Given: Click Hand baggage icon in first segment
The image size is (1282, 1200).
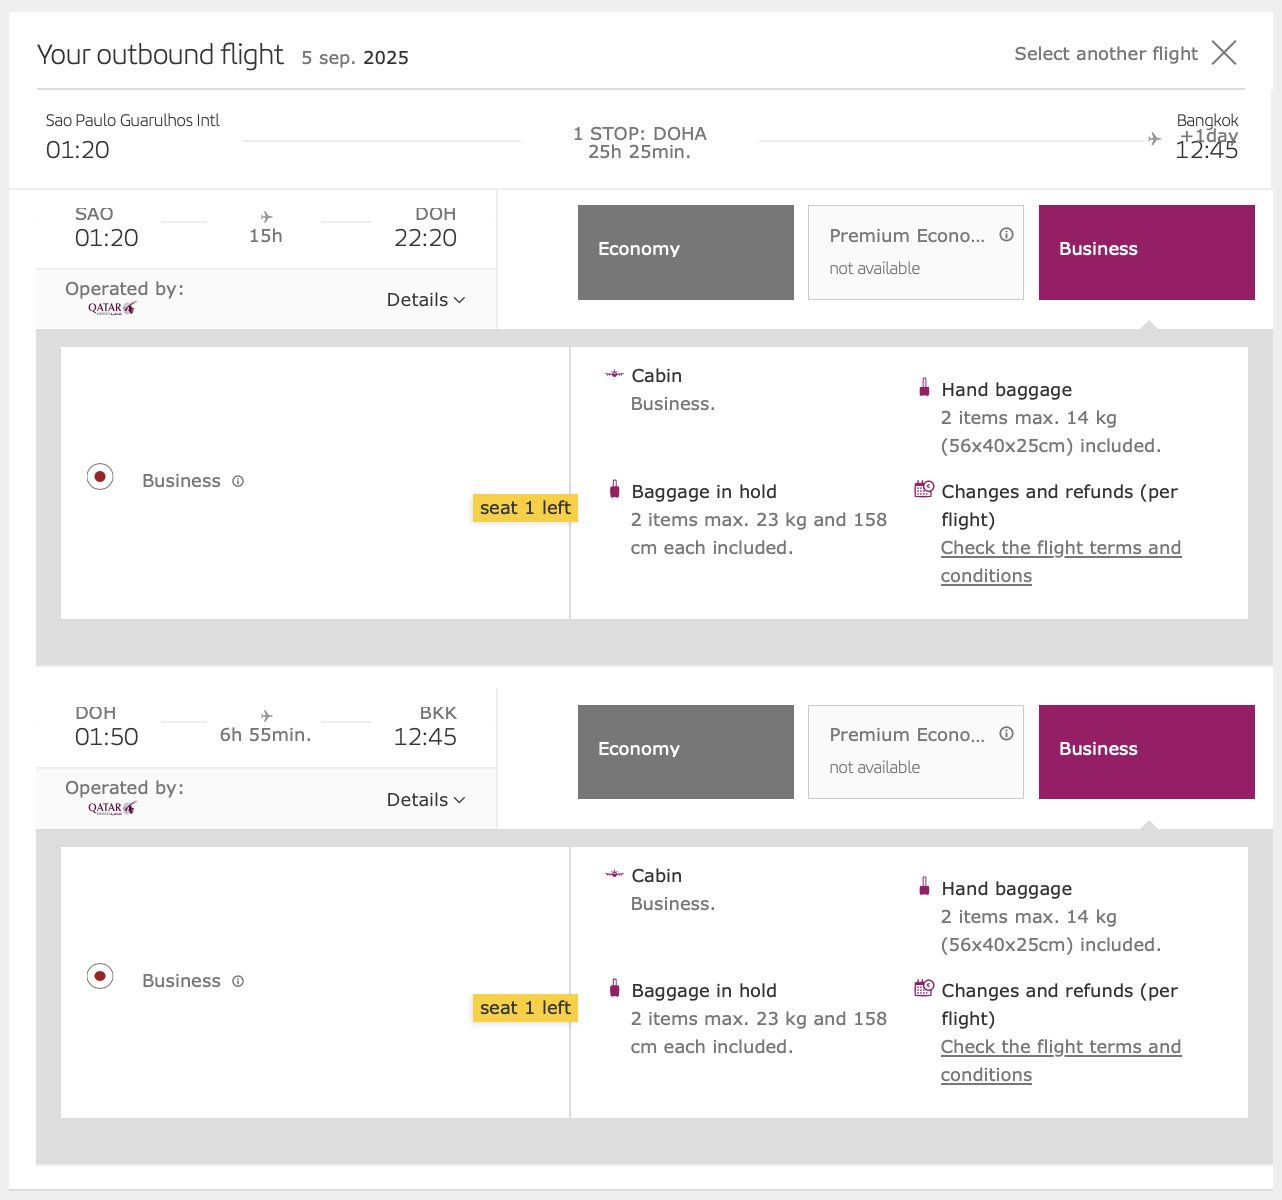Looking at the screenshot, I should (924, 387).
